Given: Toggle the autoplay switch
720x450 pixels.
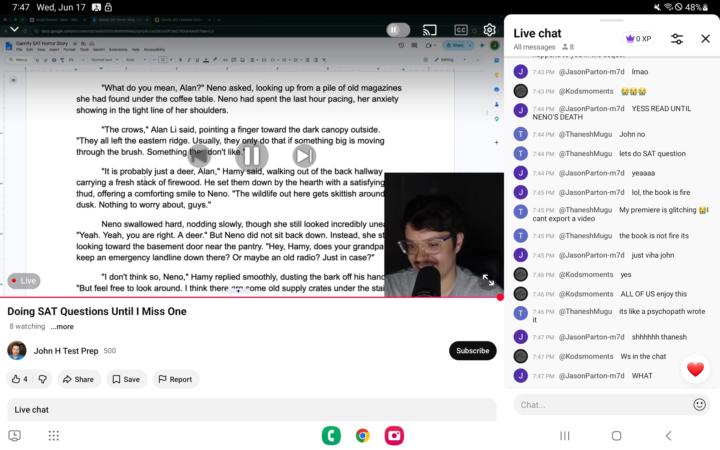Looking at the screenshot, I should coord(398,30).
